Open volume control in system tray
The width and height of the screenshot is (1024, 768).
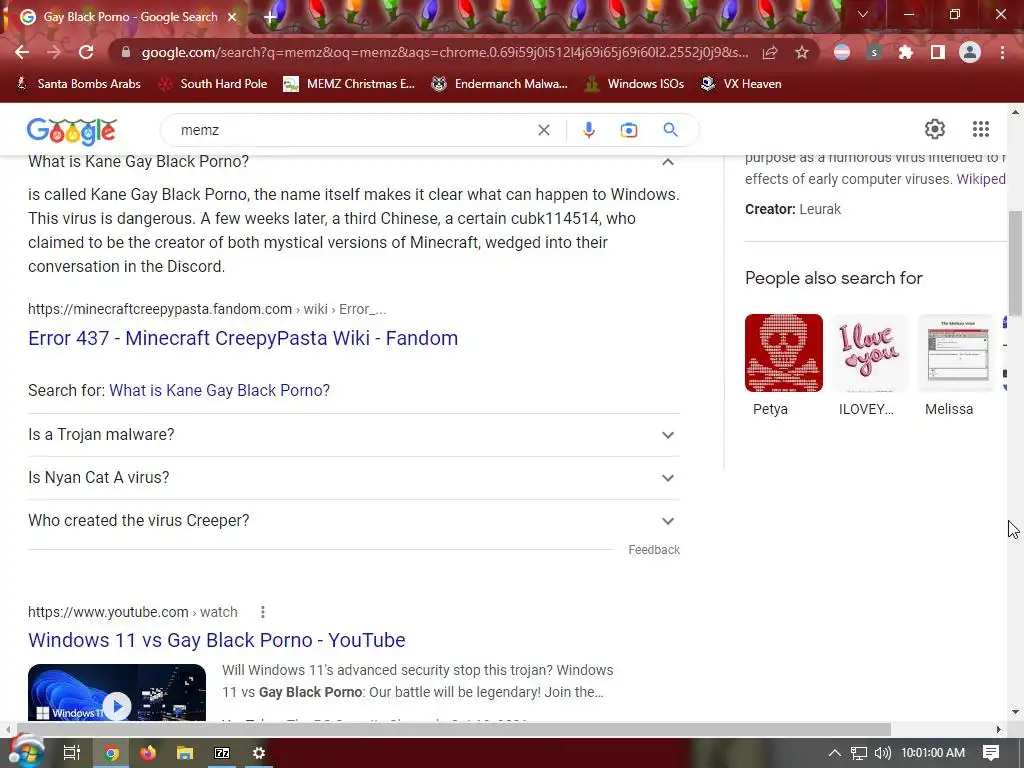[882, 753]
